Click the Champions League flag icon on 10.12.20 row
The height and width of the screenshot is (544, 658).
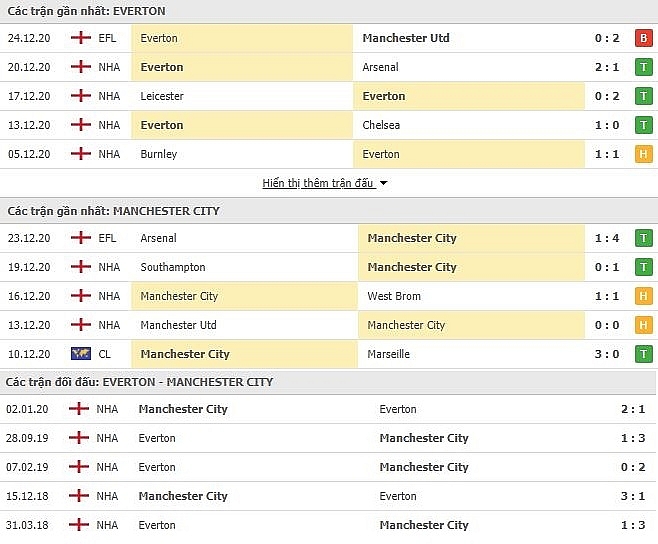pyautogui.click(x=81, y=354)
